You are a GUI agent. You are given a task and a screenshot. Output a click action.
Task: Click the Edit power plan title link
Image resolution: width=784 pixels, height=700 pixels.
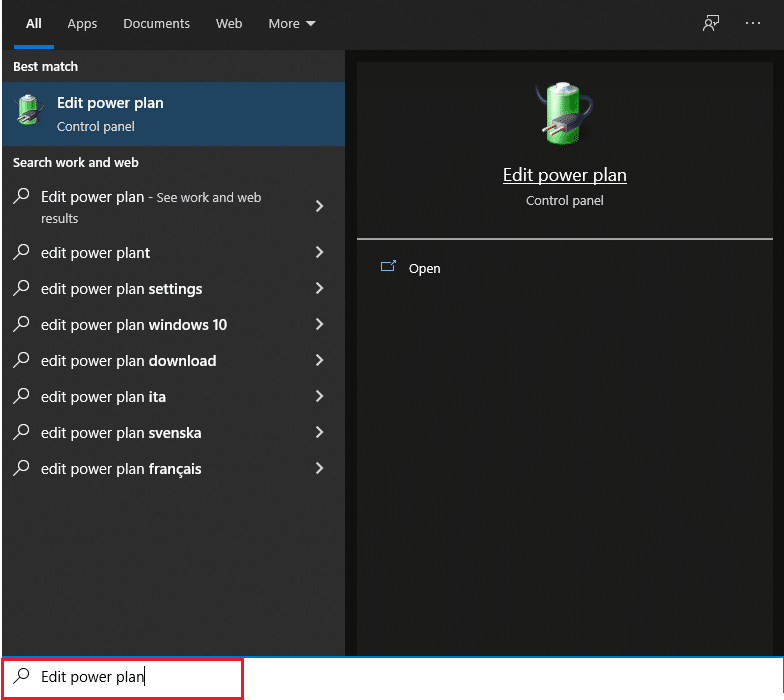coord(564,175)
